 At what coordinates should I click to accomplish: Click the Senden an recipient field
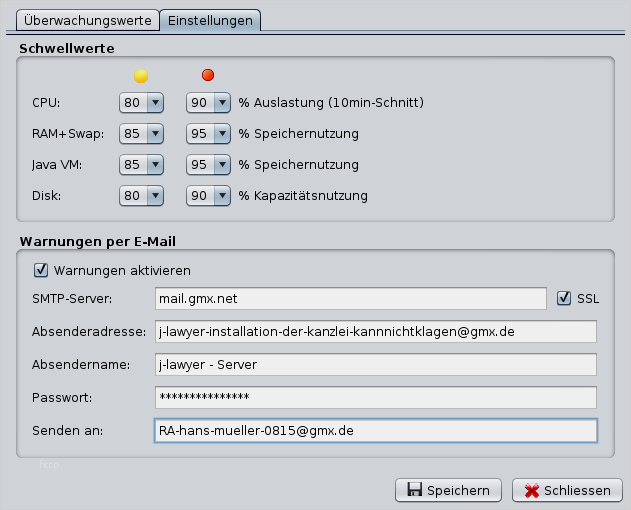[x=375, y=430]
